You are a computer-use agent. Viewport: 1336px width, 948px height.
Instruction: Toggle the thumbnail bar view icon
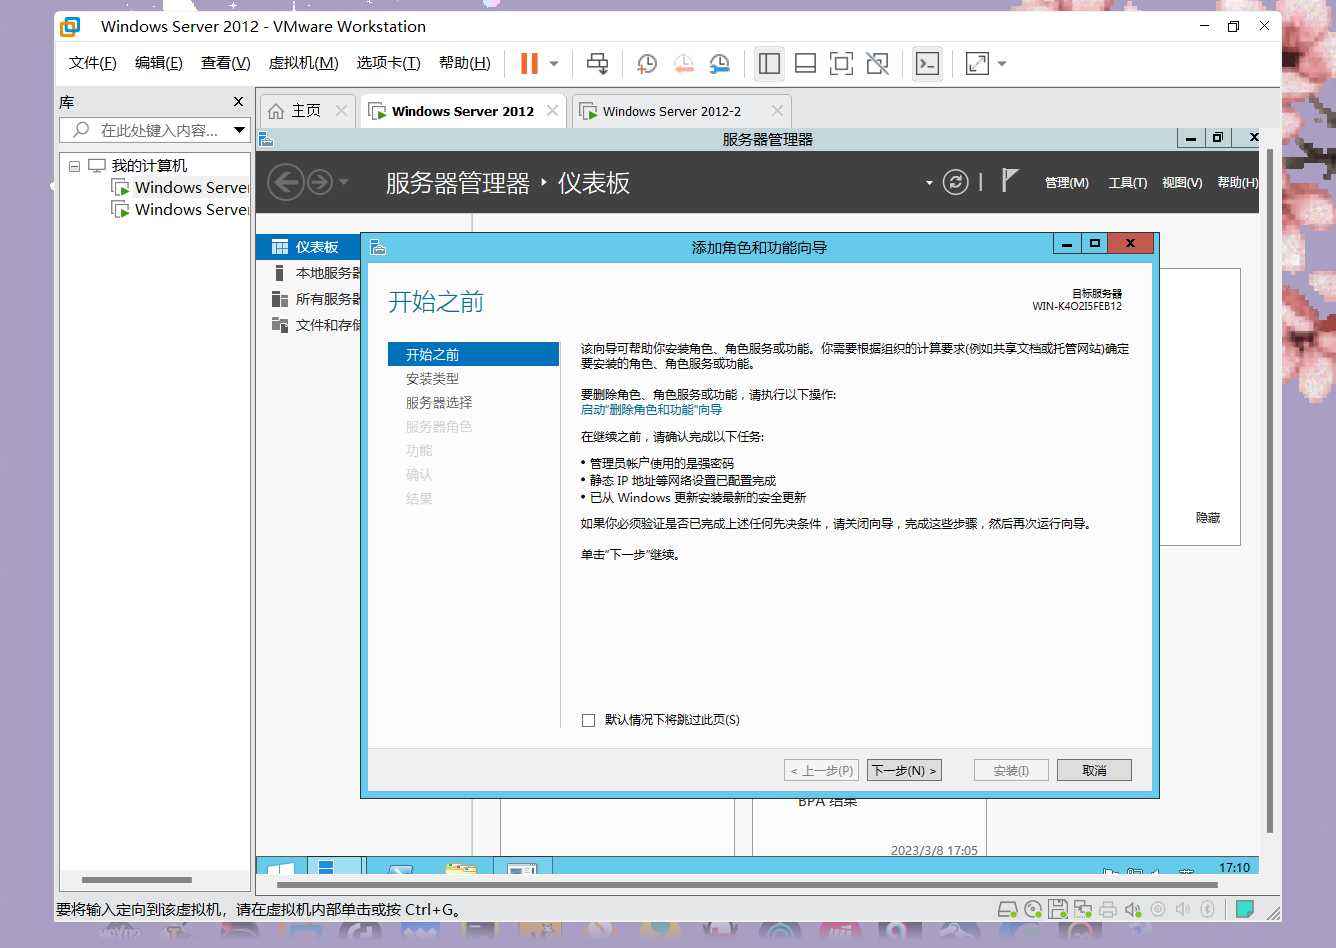point(805,64)
